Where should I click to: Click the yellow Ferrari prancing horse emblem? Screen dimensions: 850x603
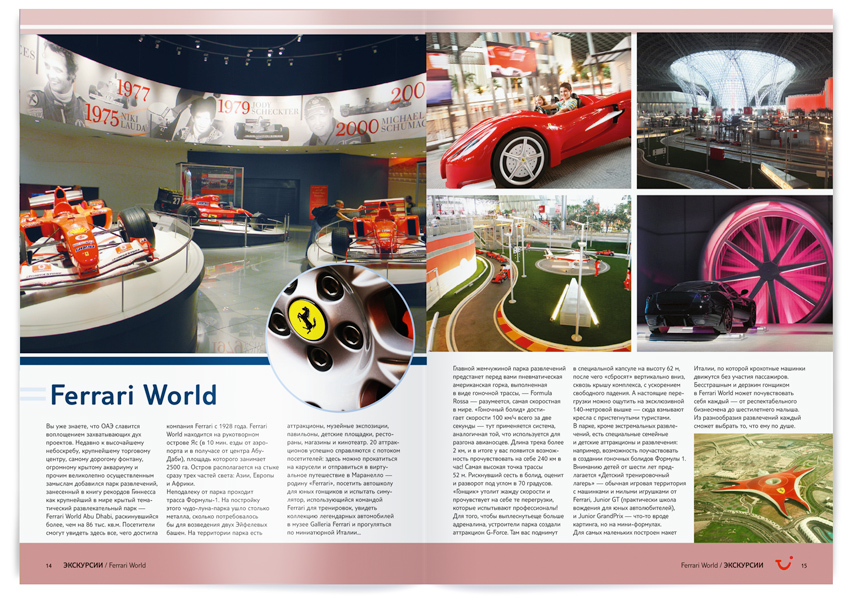307,319
